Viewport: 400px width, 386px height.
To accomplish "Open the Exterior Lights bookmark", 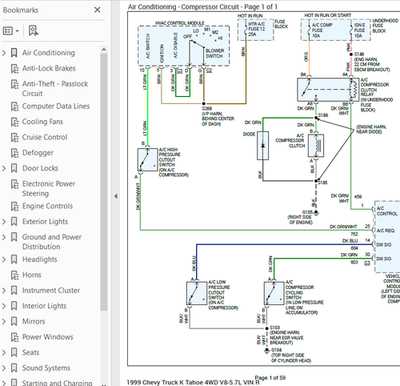I will [x=45, y=222].
